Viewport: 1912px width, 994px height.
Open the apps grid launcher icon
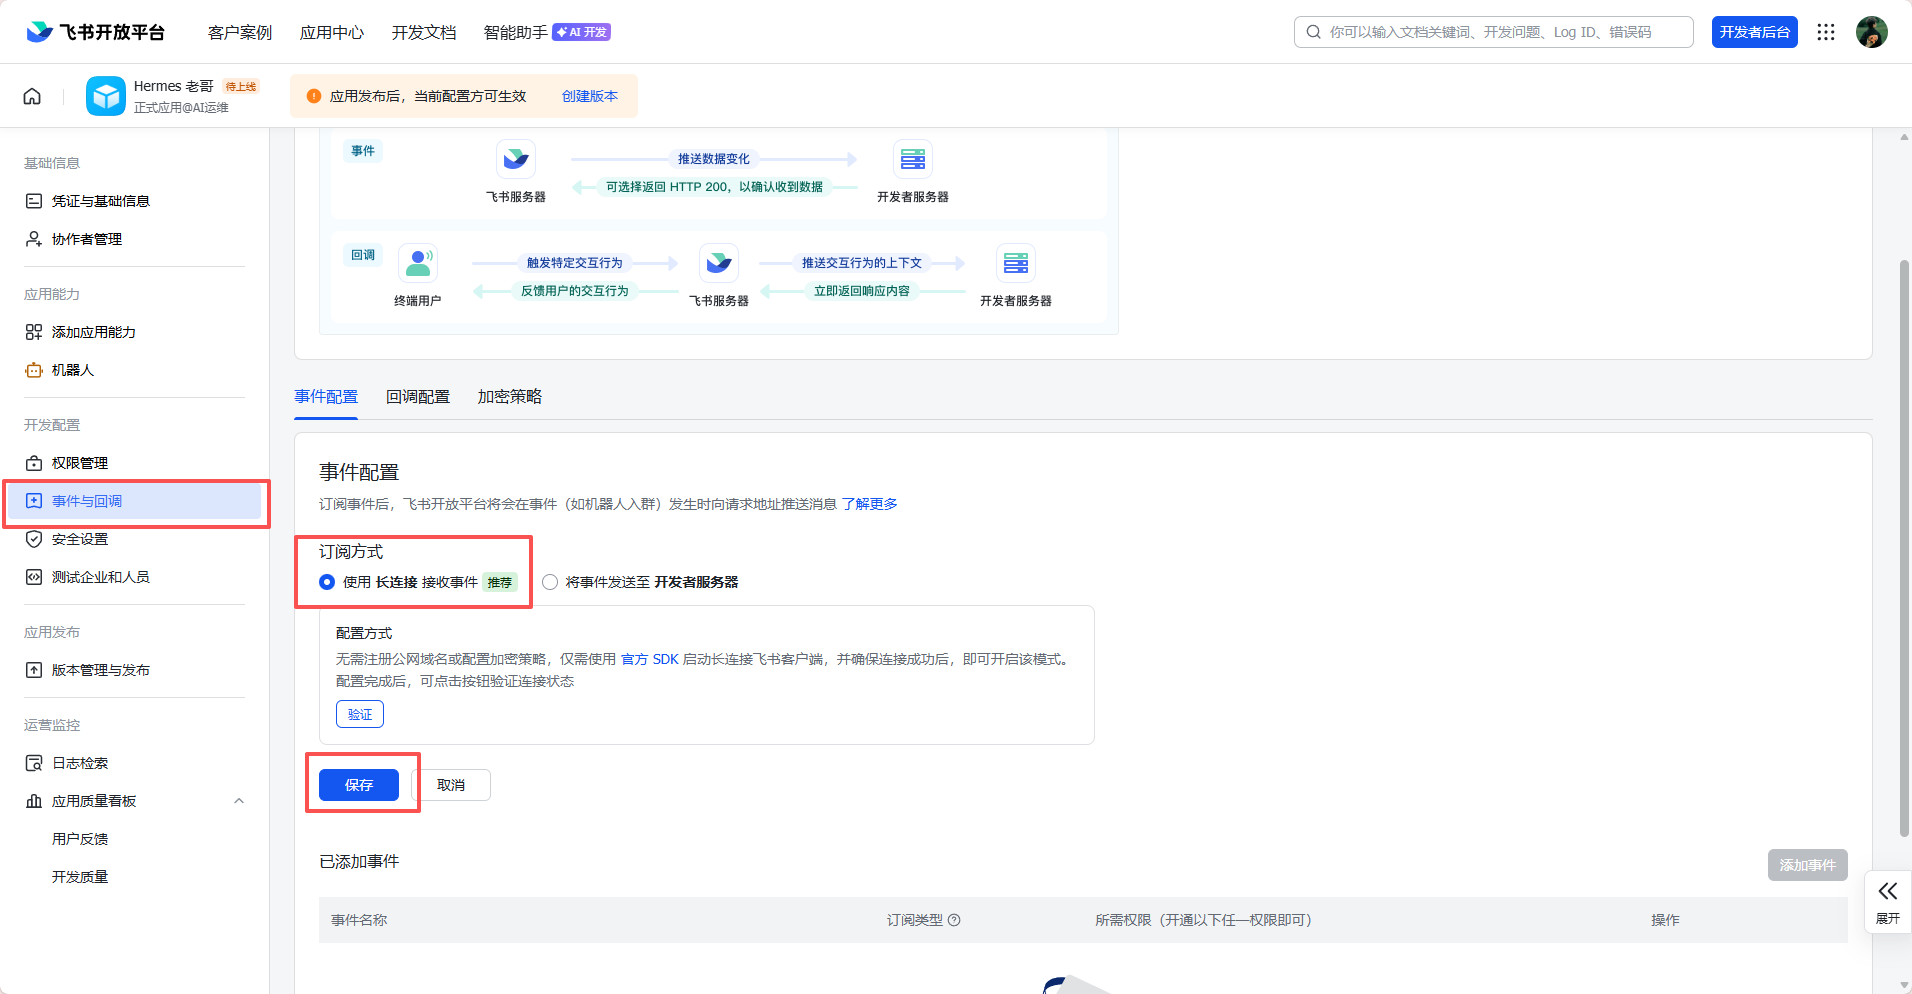point(1826,32)
